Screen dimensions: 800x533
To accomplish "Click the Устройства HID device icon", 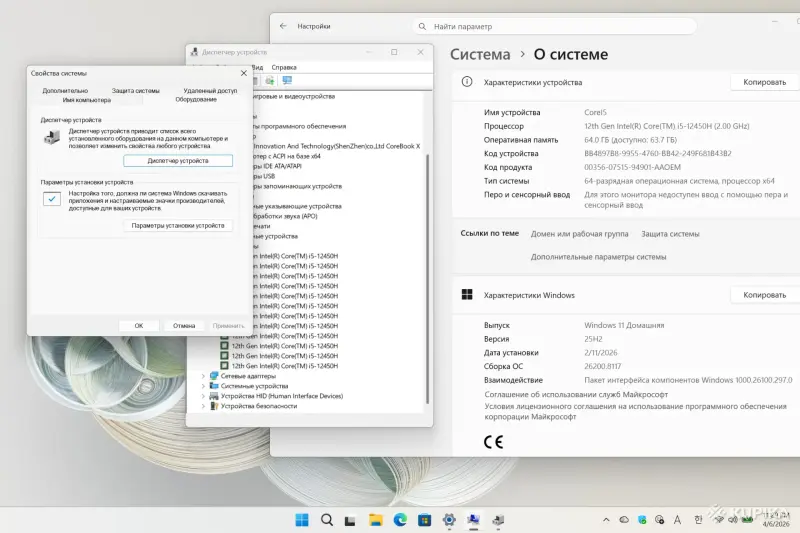I will coord(214,396).
